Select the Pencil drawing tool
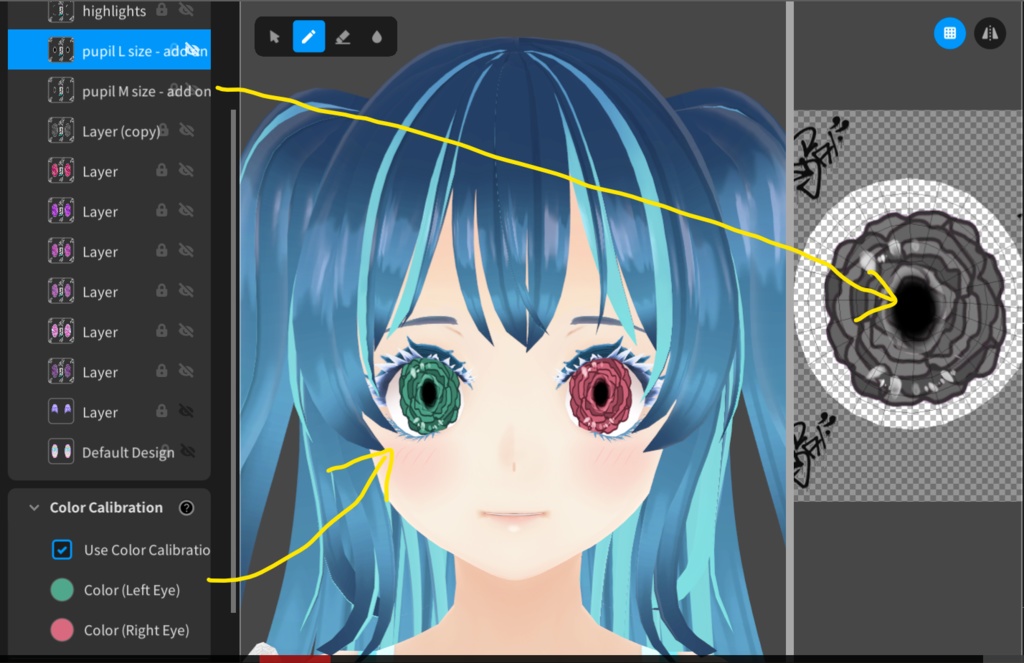The width and height of the screenshot is (1024, 663). click(x=308, y=36)
